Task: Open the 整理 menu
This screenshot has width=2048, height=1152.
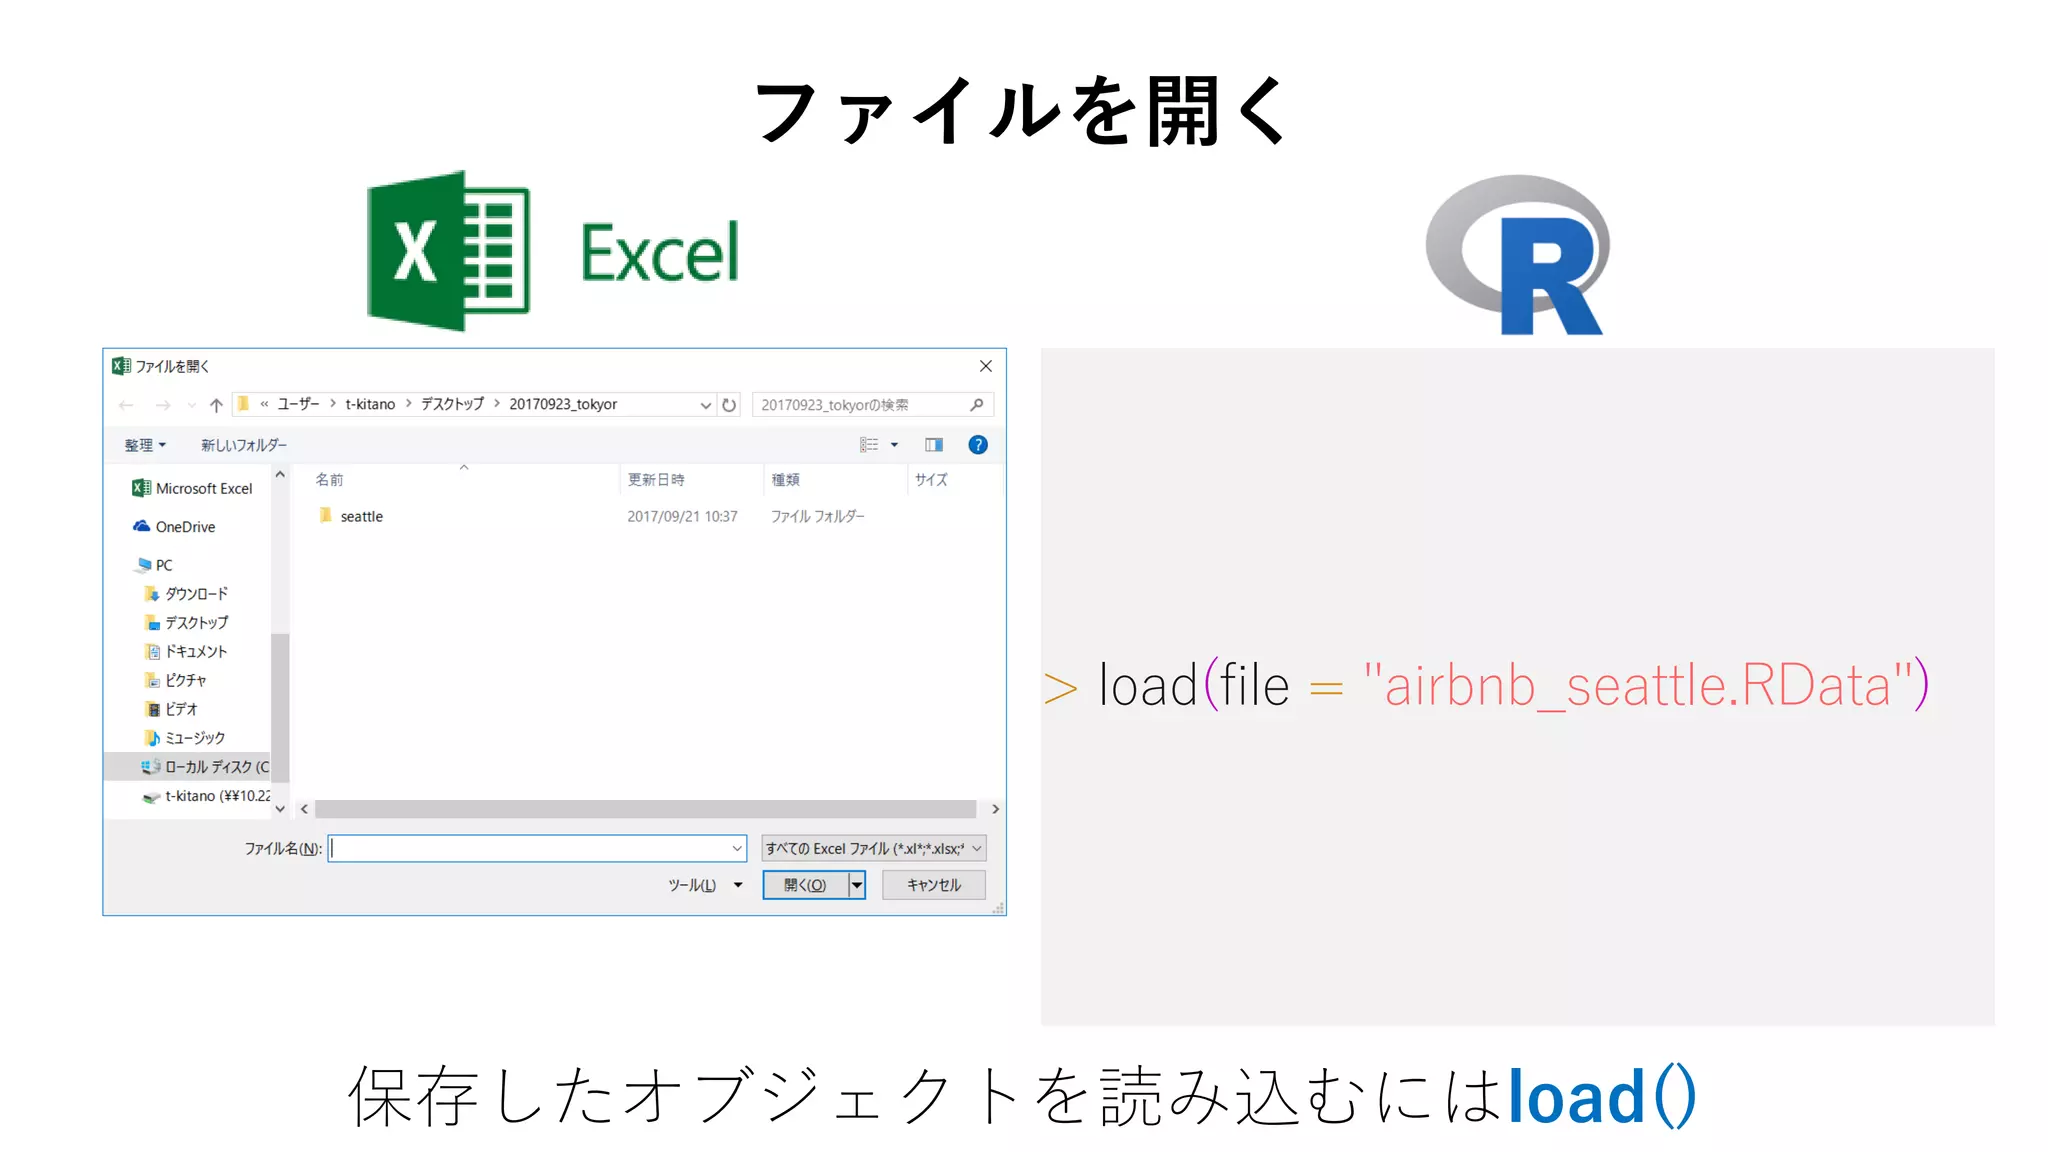Action: [145, 445]
